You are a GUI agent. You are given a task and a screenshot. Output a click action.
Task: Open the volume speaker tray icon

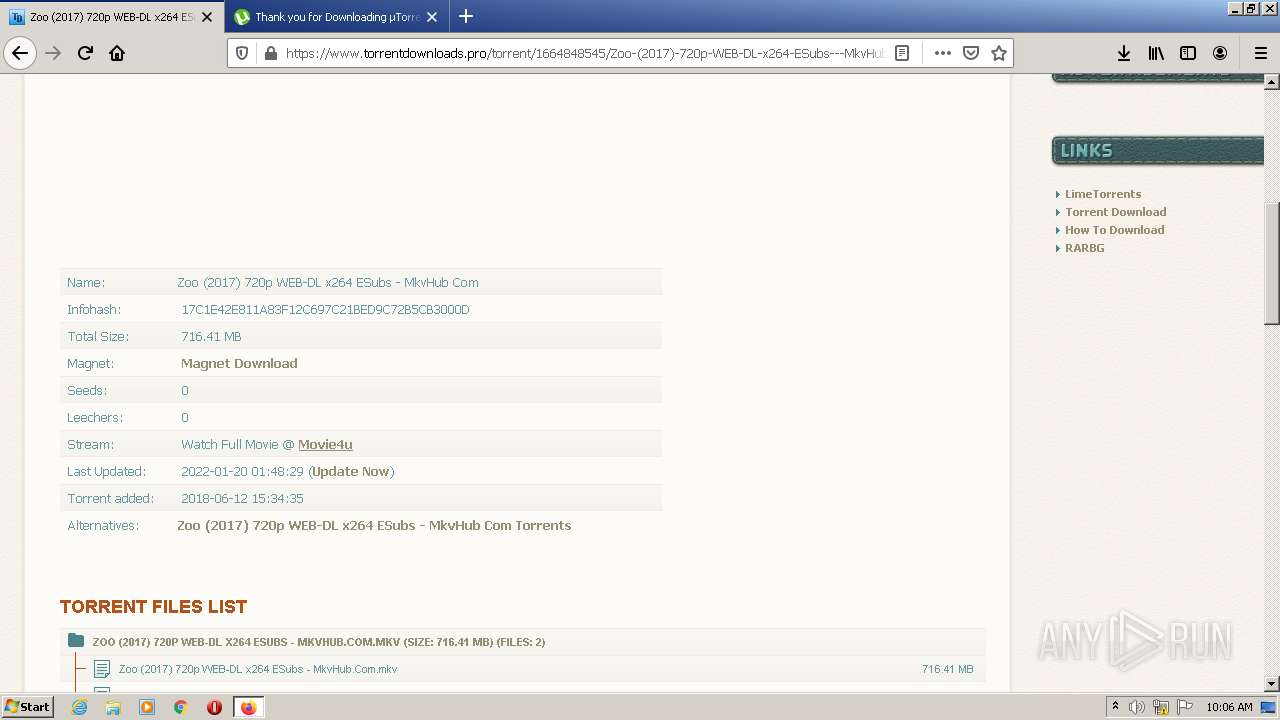(x=1137, y=707)
